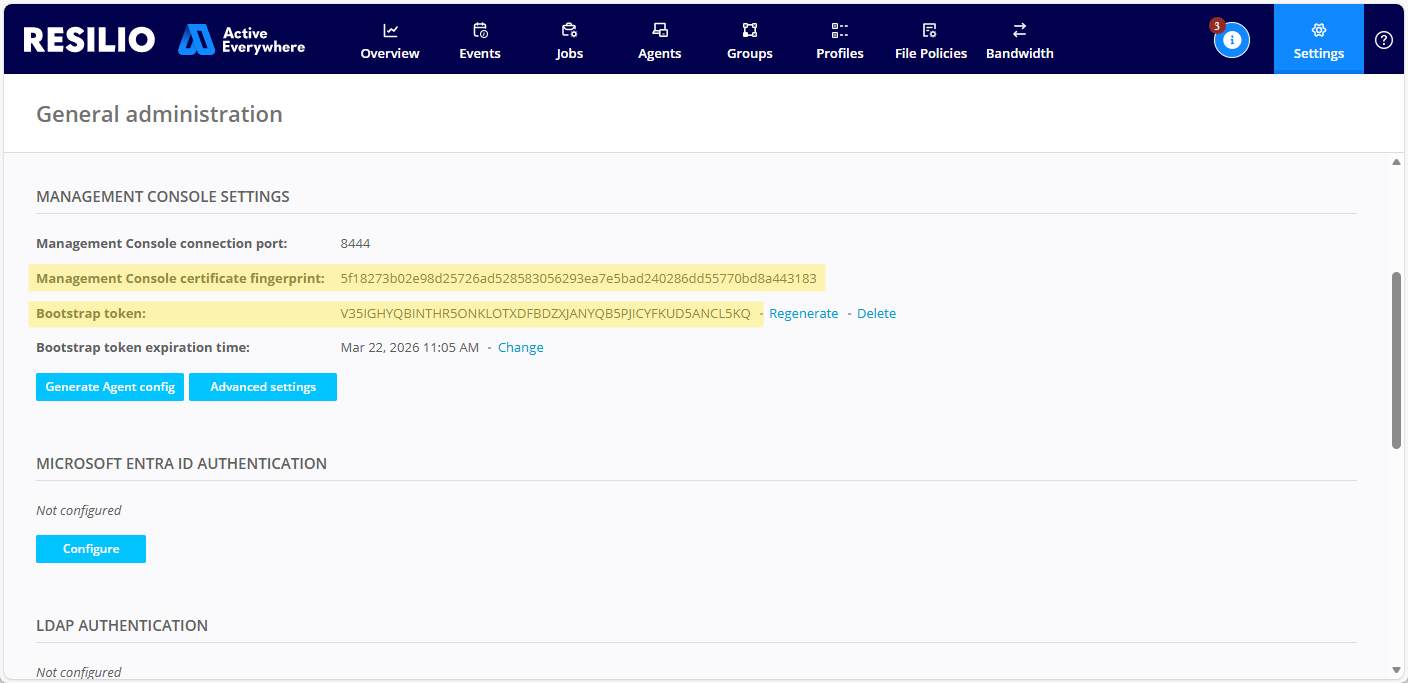Click the Regenerate bootstrap token link
1408x683 pixels.
(803, 314)
